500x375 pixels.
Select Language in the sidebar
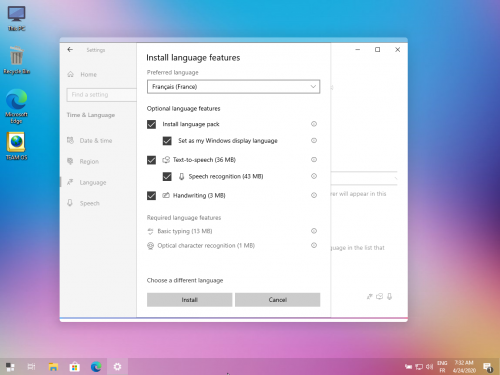pos(93,183)
